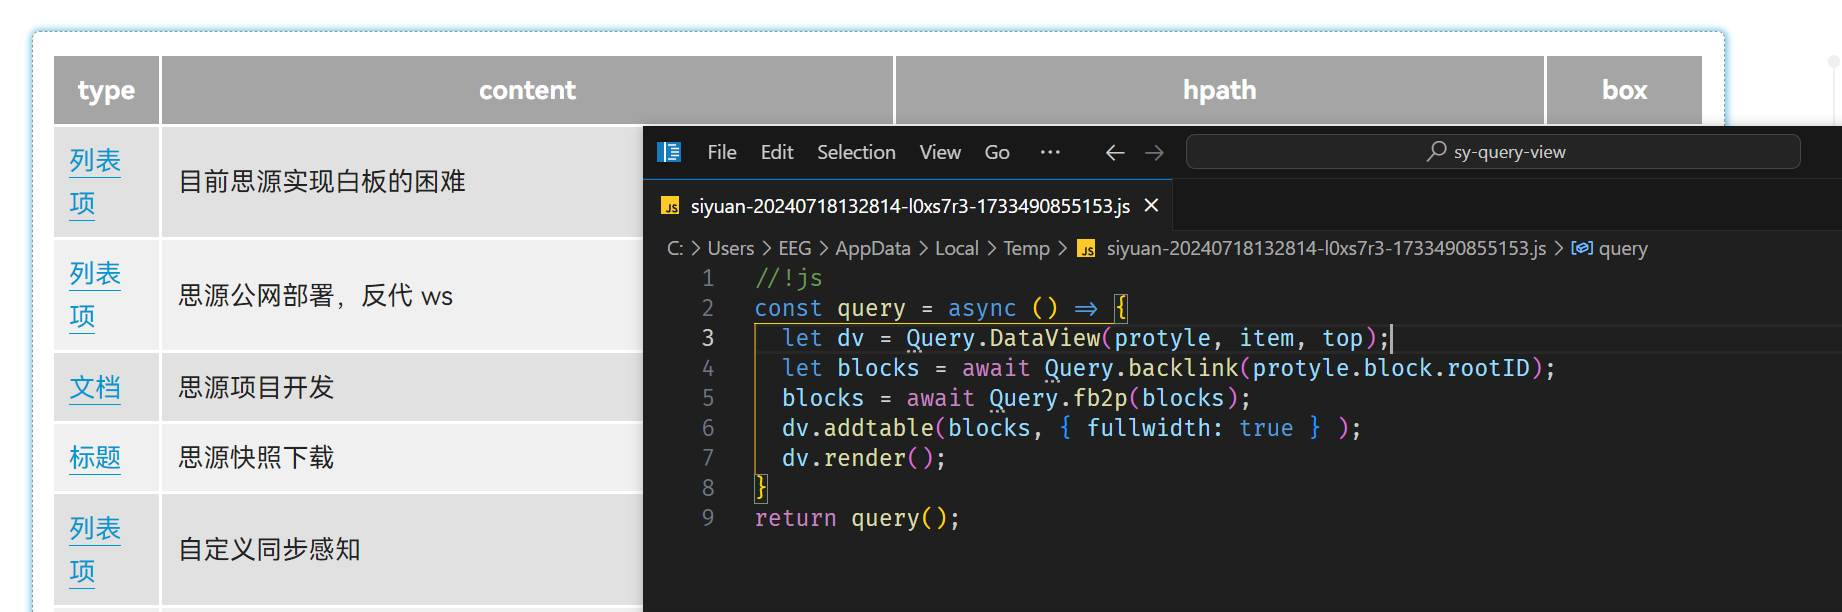Open the Go menu
Viewport: 1842px width, 612px height.
coord(997,152)
